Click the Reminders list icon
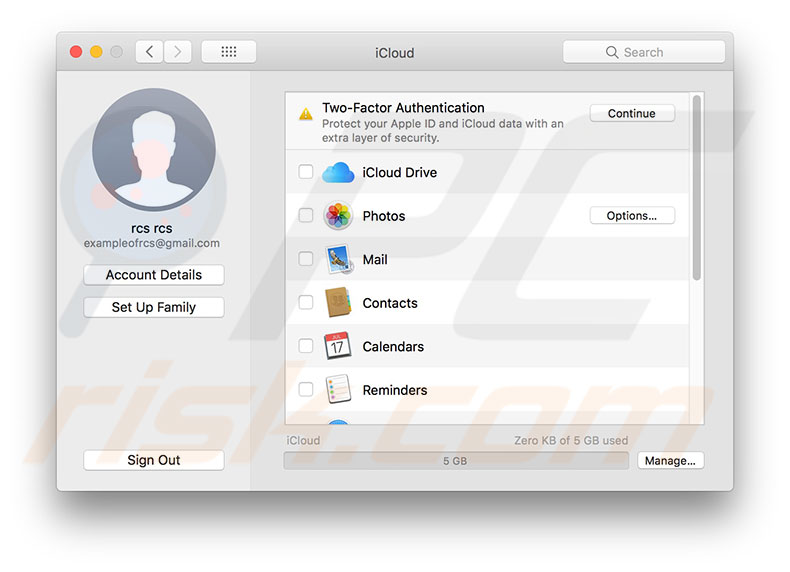790x572 pixels. tap(338, 389)
